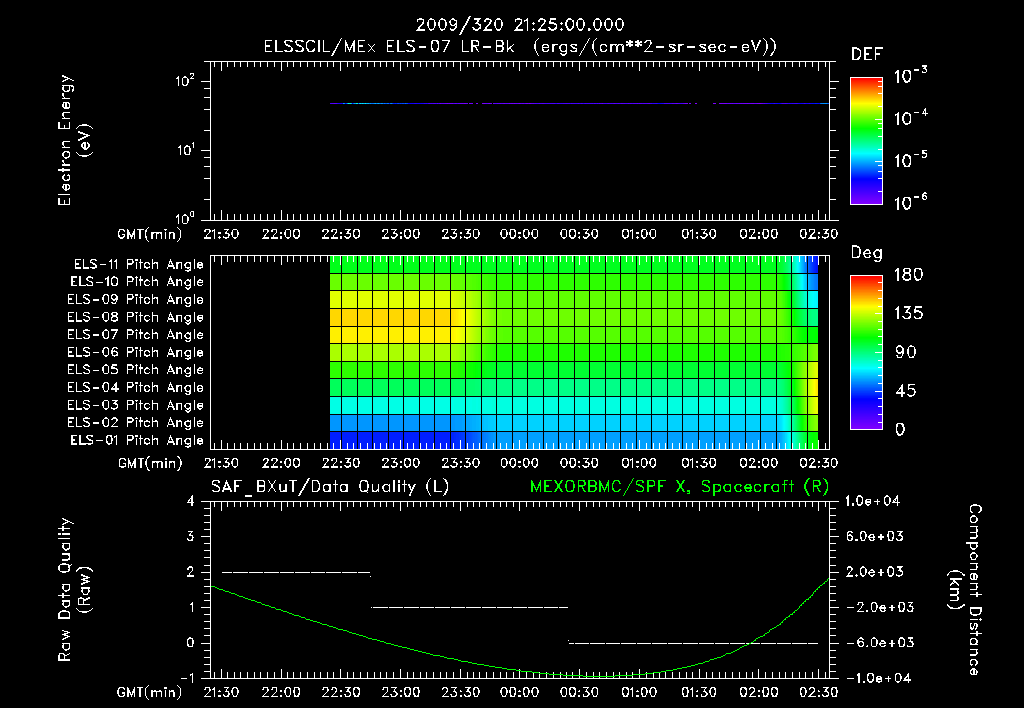The width and height of the screenshot is (1024, 708).
Task: Click 02:30 time tick under the bottom panel
Action: (818, 692)
